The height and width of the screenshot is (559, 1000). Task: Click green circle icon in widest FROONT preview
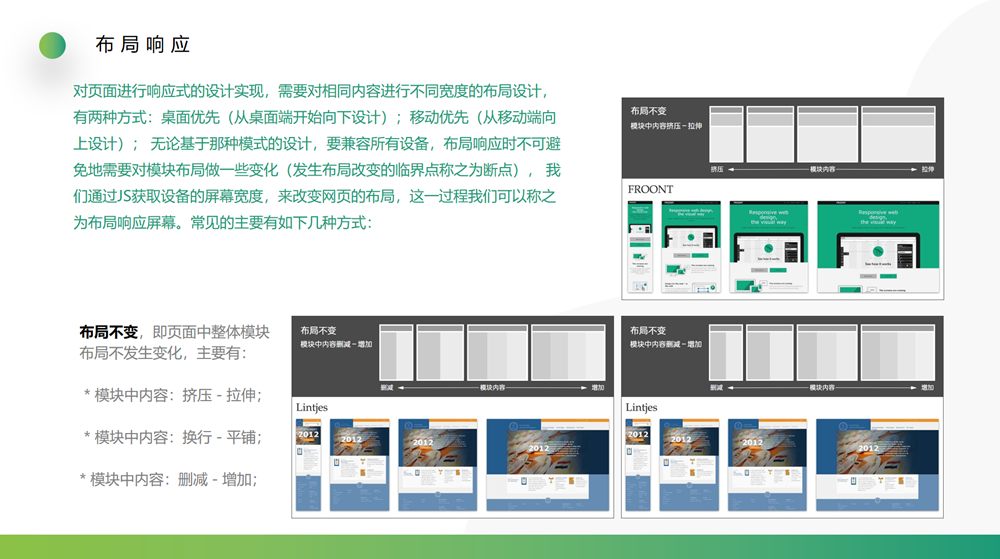(x=879, y=250)
